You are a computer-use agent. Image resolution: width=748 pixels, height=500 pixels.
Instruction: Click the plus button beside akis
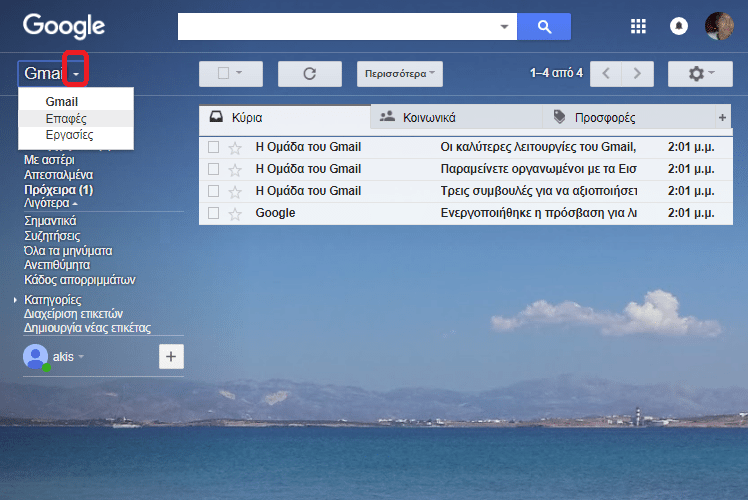click(x=171, y=356)
